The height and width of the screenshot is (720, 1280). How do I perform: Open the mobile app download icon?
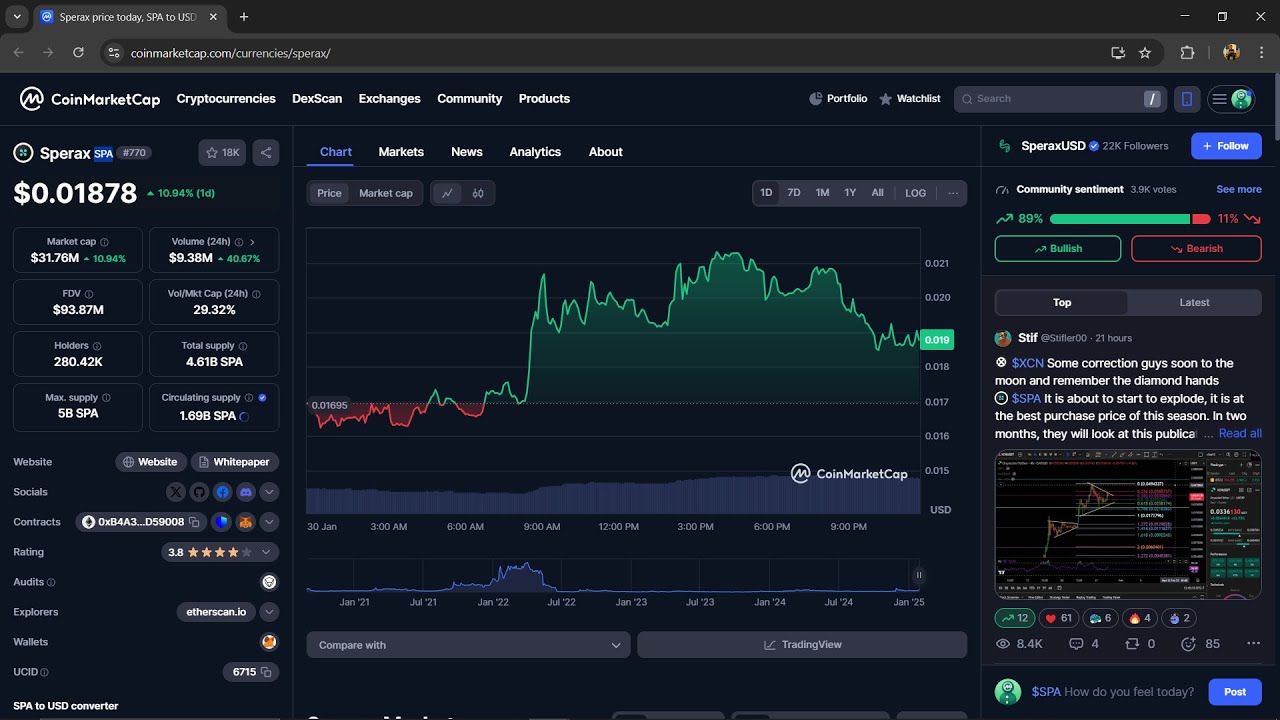(1187, 99)
